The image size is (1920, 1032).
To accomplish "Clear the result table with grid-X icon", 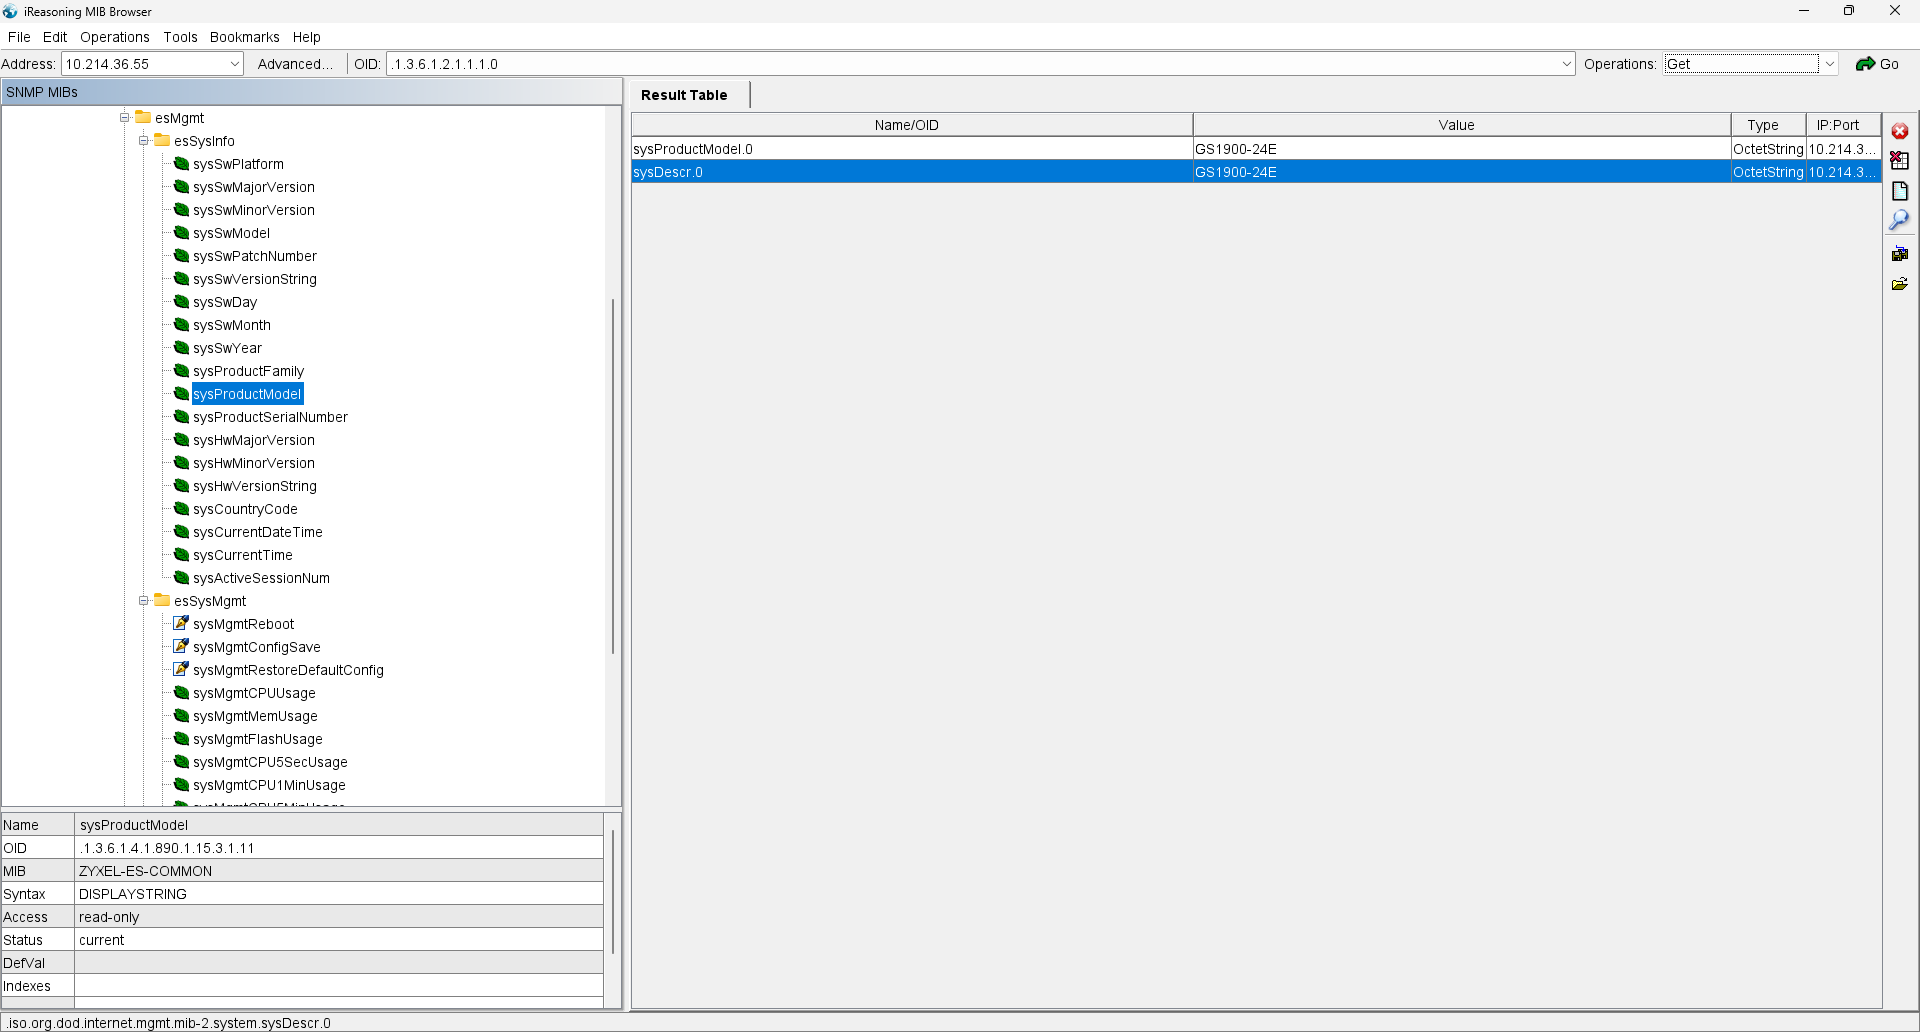I will click(x=1900, y=161).
